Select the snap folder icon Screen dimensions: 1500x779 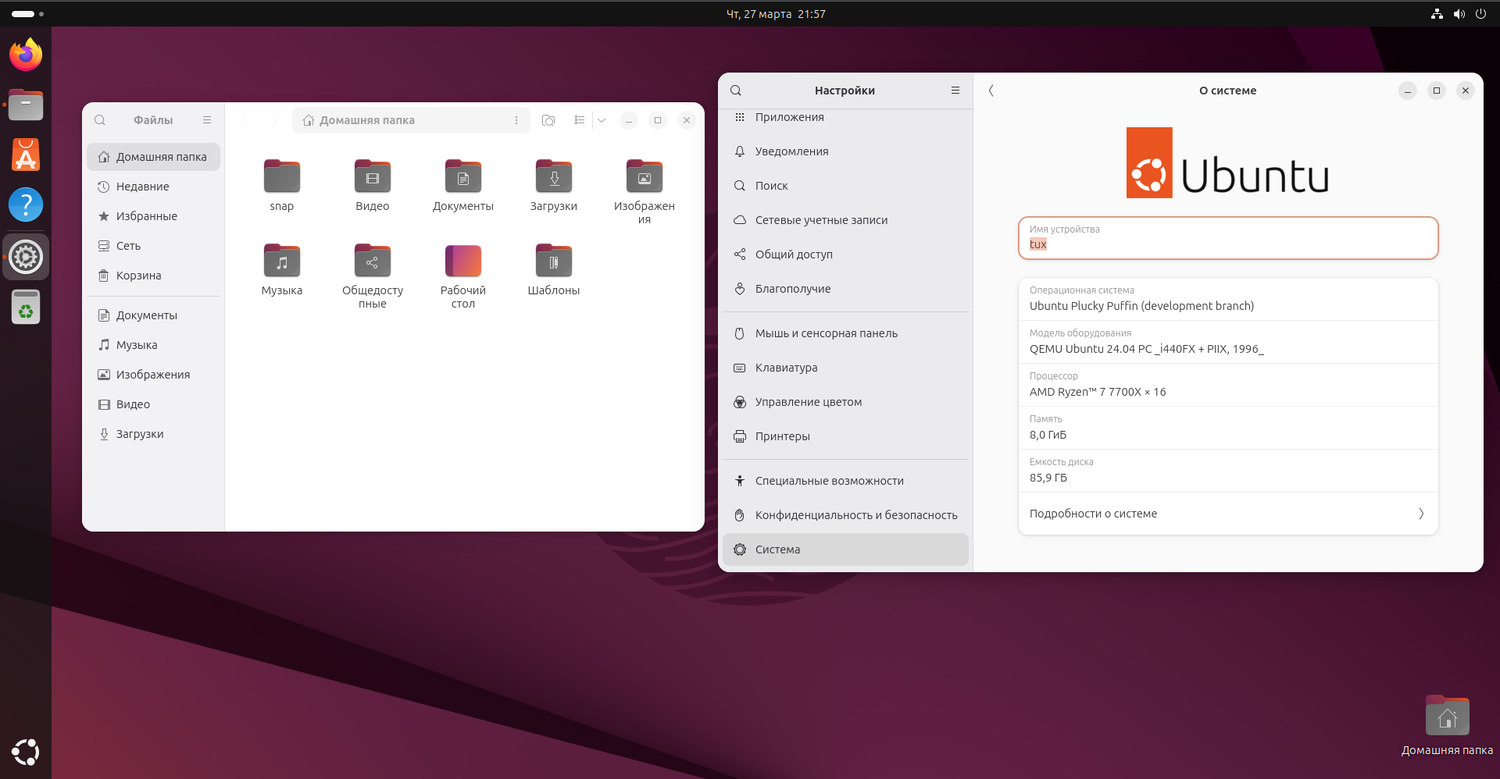click(282, 176)
